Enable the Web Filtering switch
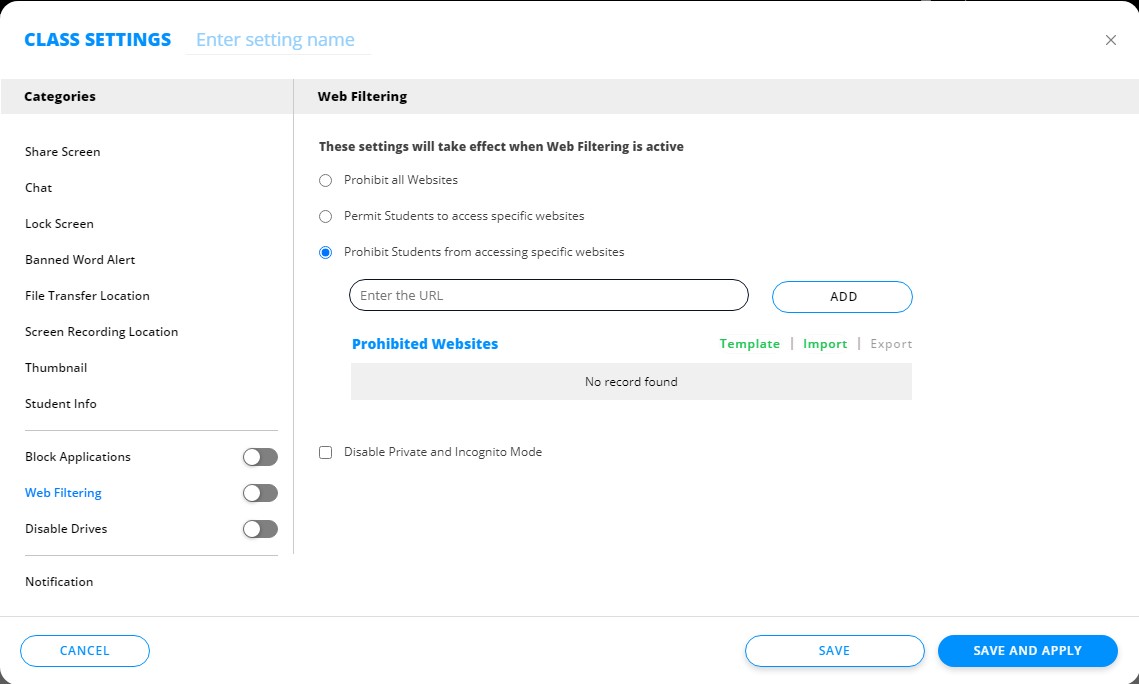 click(x=260, y=493)
